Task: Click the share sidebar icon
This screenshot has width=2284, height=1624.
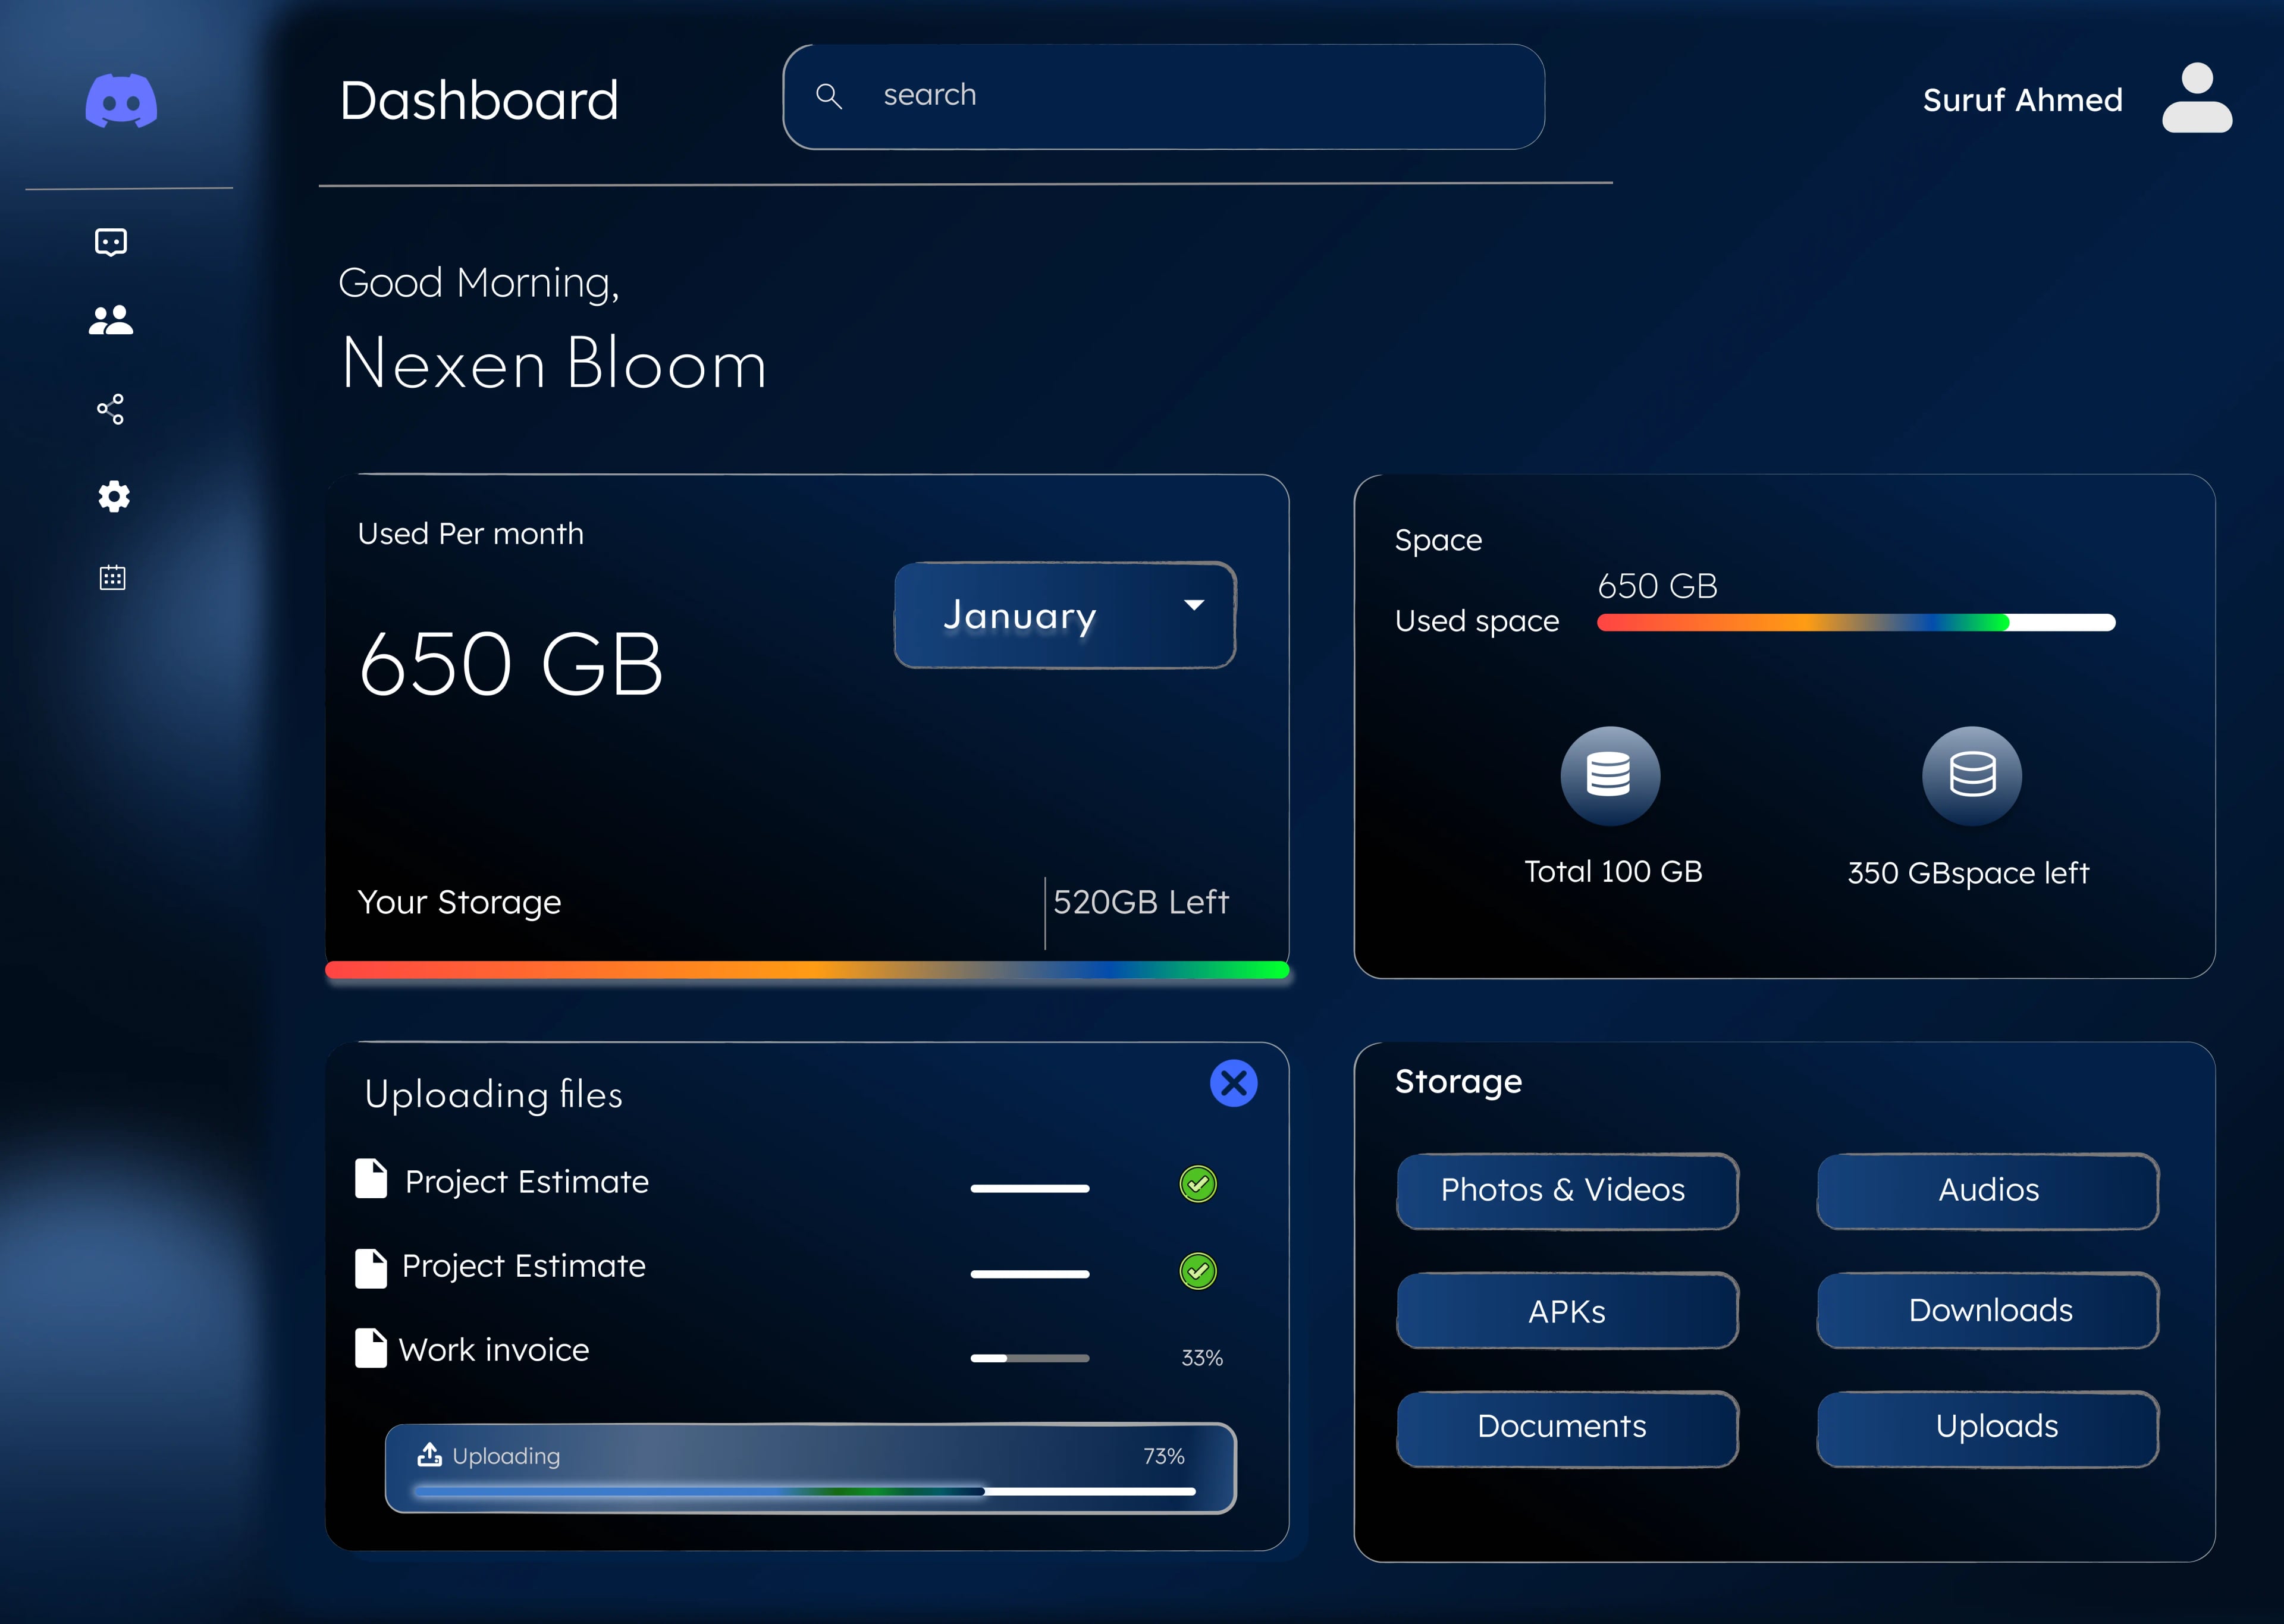Action: [111, 409]
